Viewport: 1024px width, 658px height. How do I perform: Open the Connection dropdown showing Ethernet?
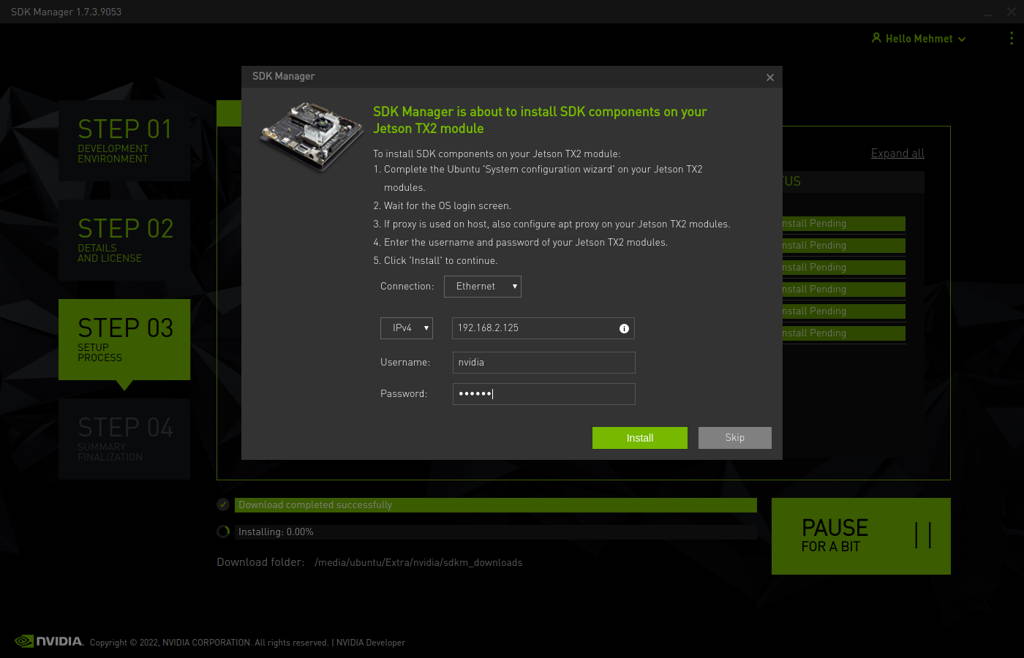[x=483, y=287]
